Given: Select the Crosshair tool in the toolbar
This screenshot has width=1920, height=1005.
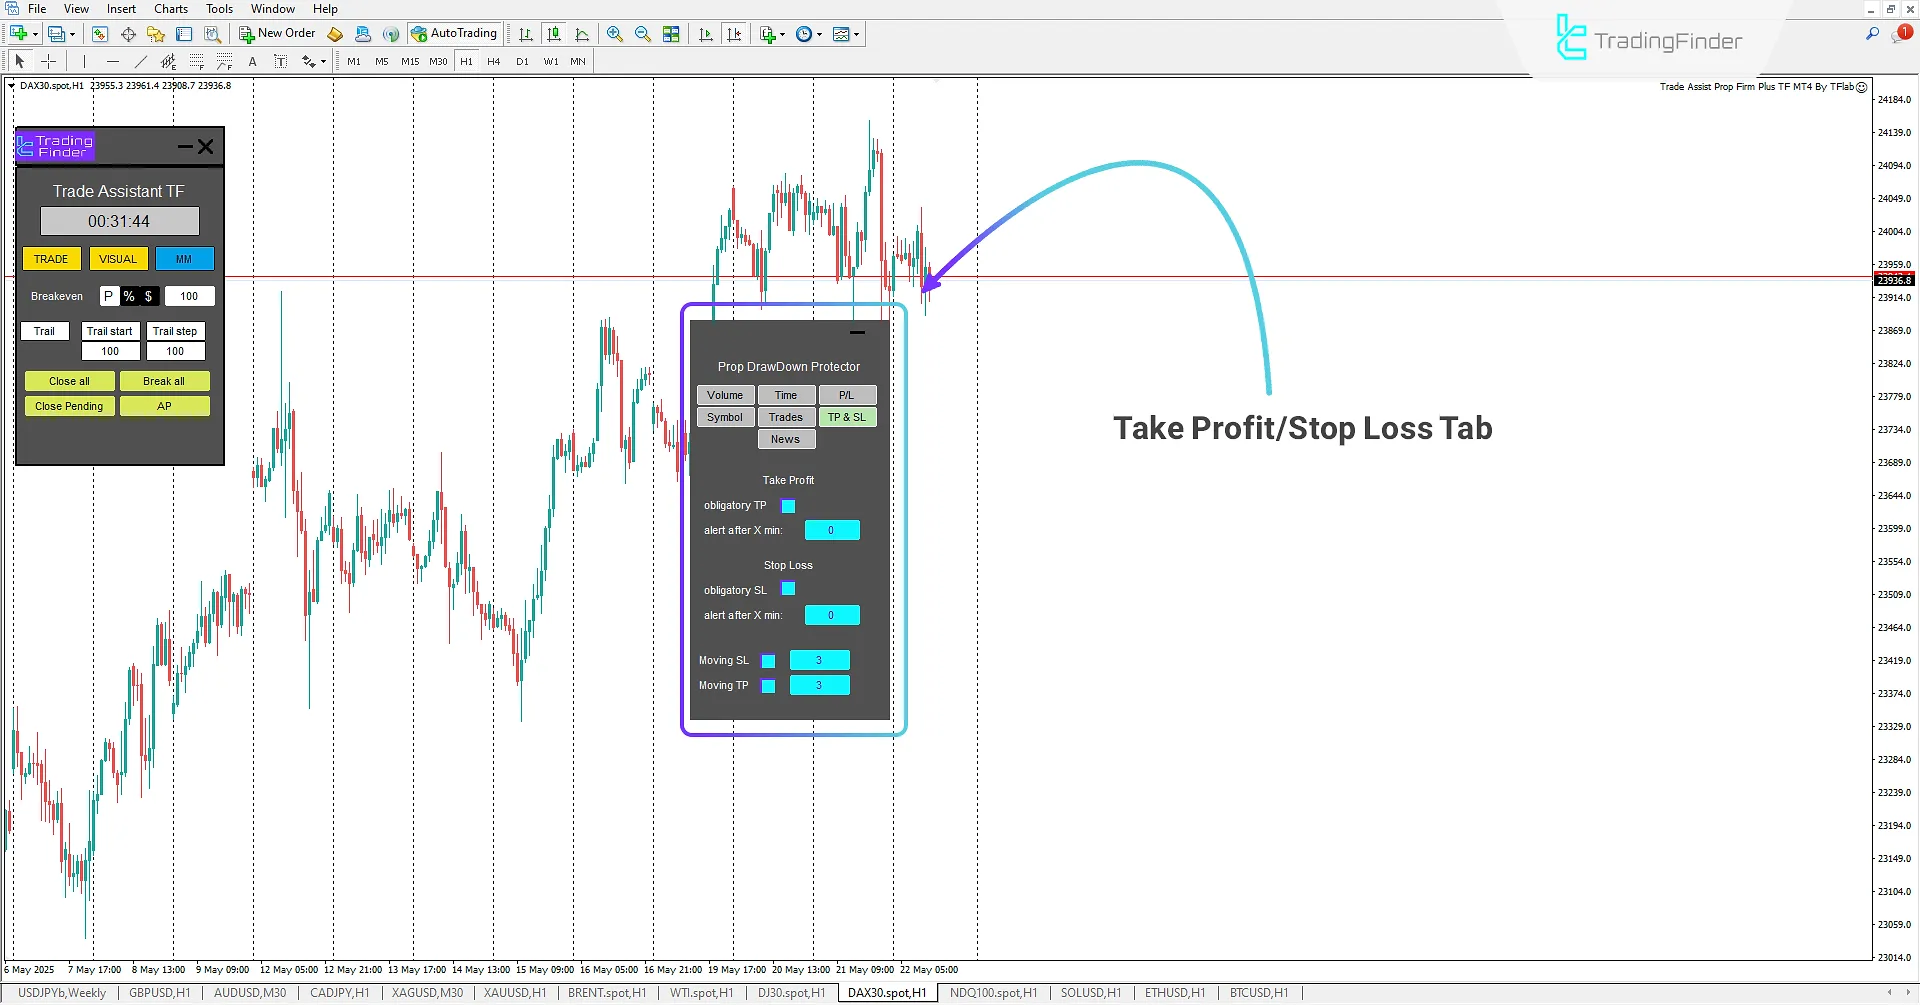Looking at the screenshot, I should pyautogui.click(x=48, y=61).
